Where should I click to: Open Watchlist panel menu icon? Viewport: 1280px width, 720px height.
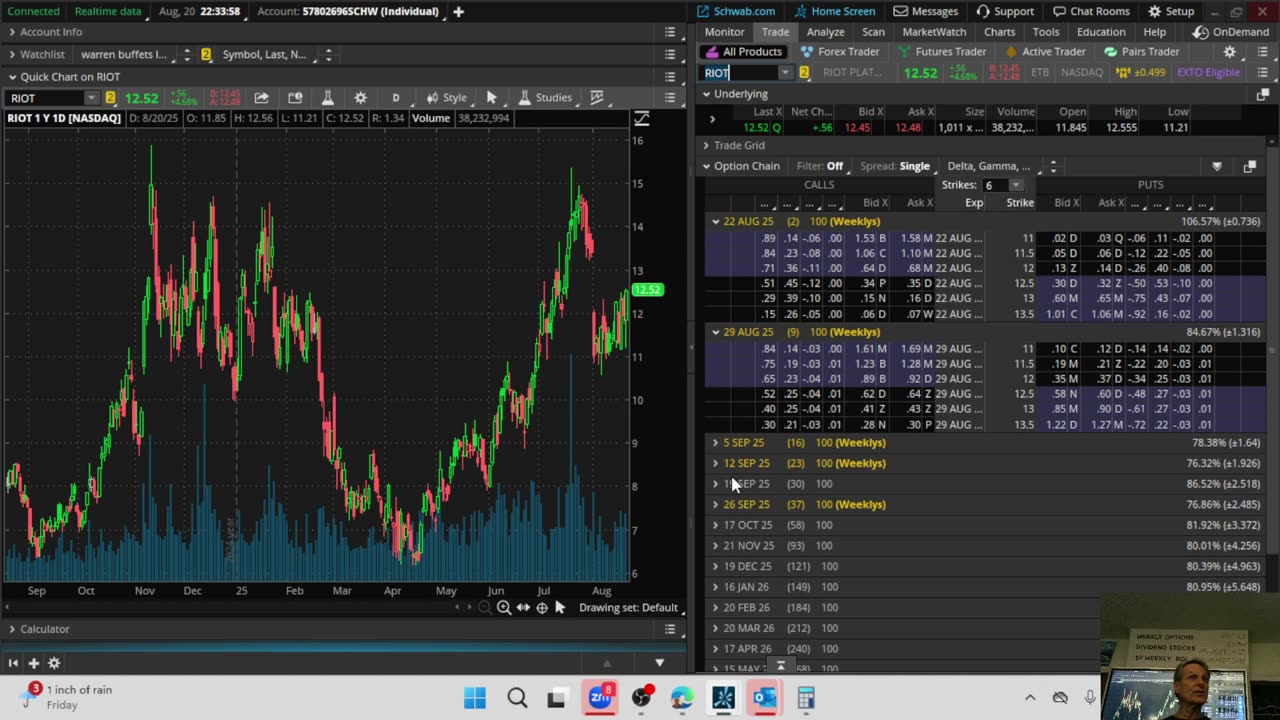pyautogui.click(x=670, y=54)
